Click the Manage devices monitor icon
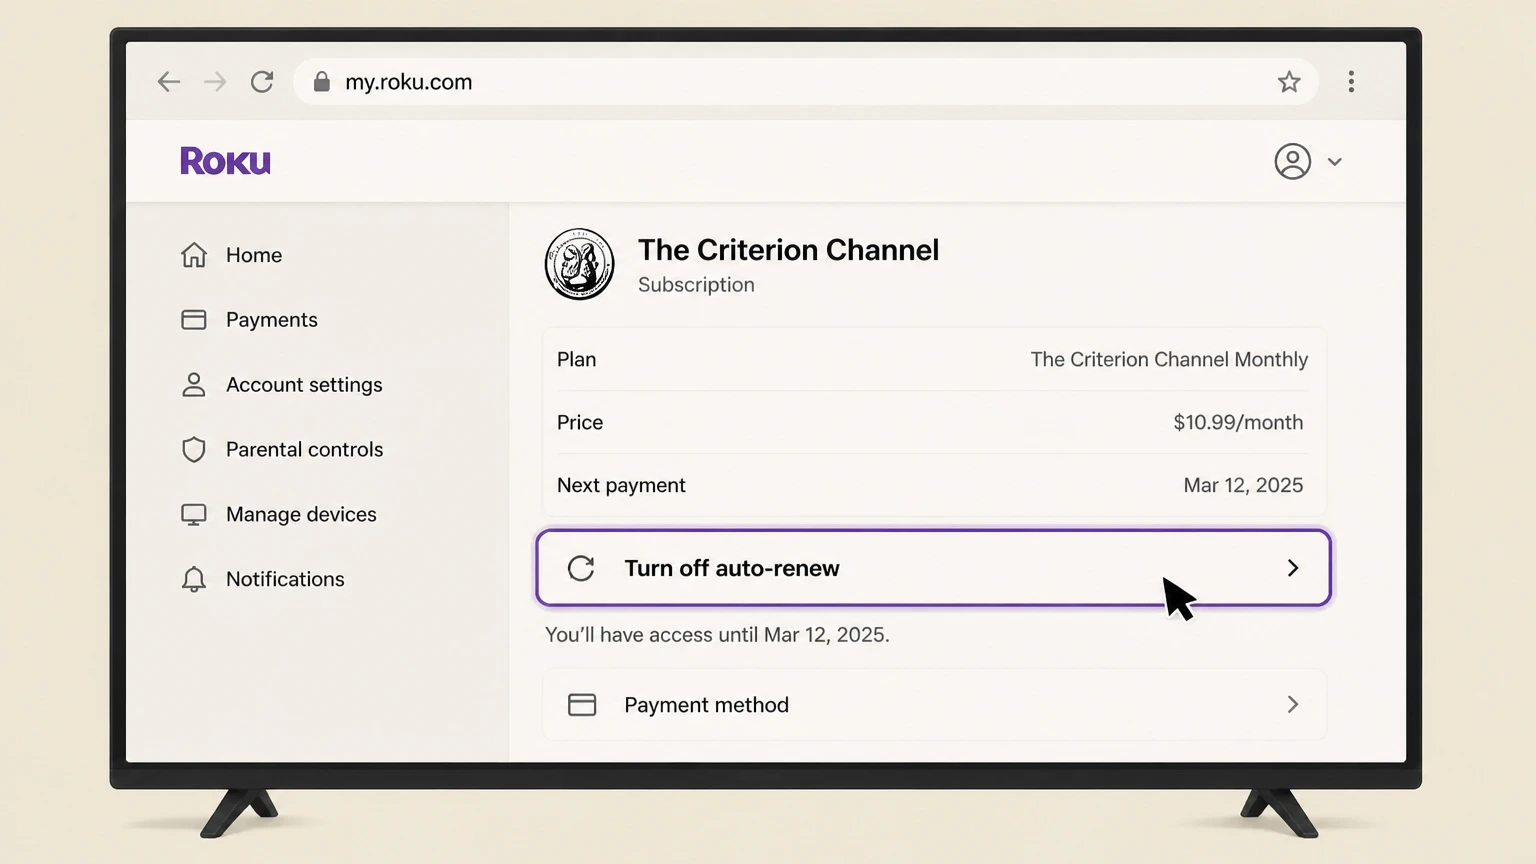Viewport: 1536px width, 864px height. pos(194,515)
